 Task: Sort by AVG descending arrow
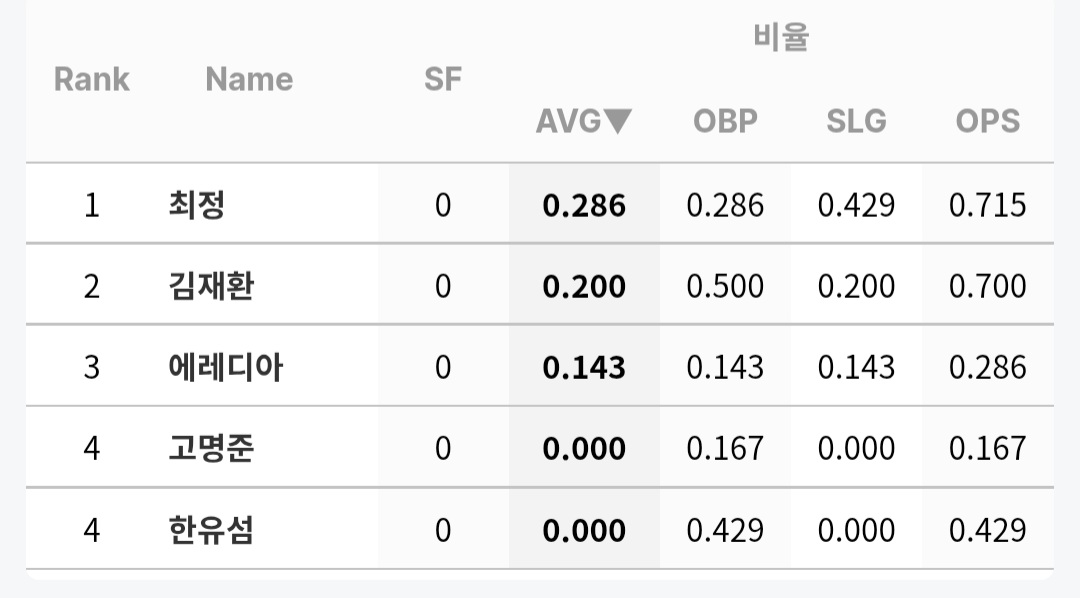click(618, 122)
